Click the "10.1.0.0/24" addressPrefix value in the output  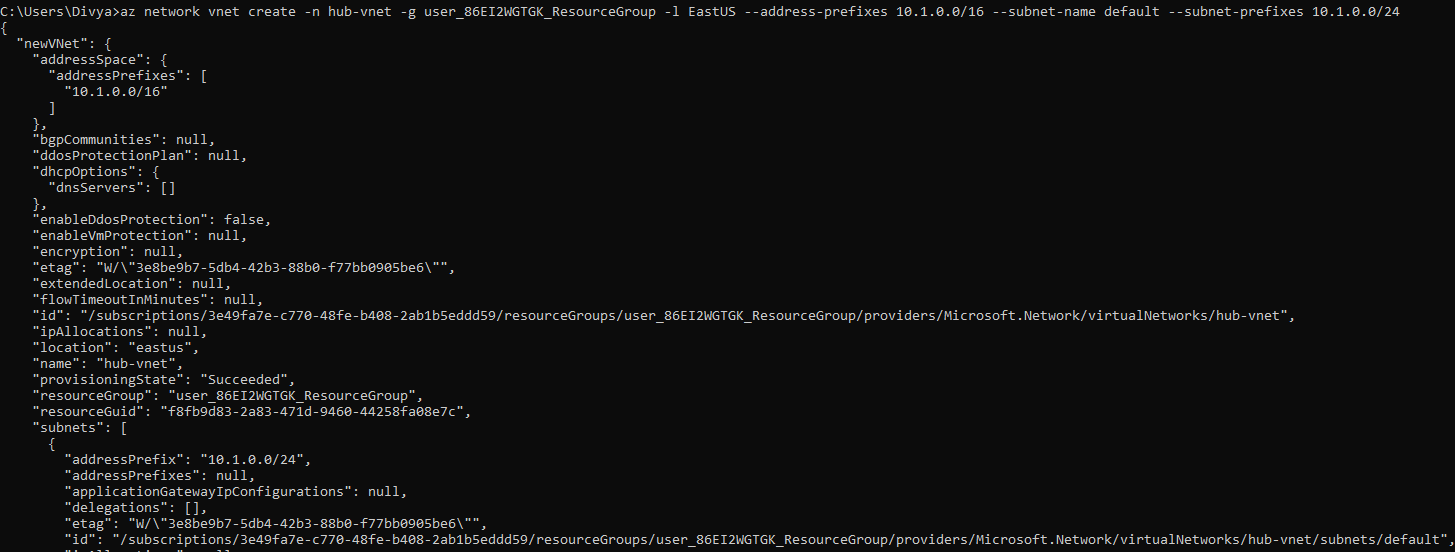(x=257, y=459)
